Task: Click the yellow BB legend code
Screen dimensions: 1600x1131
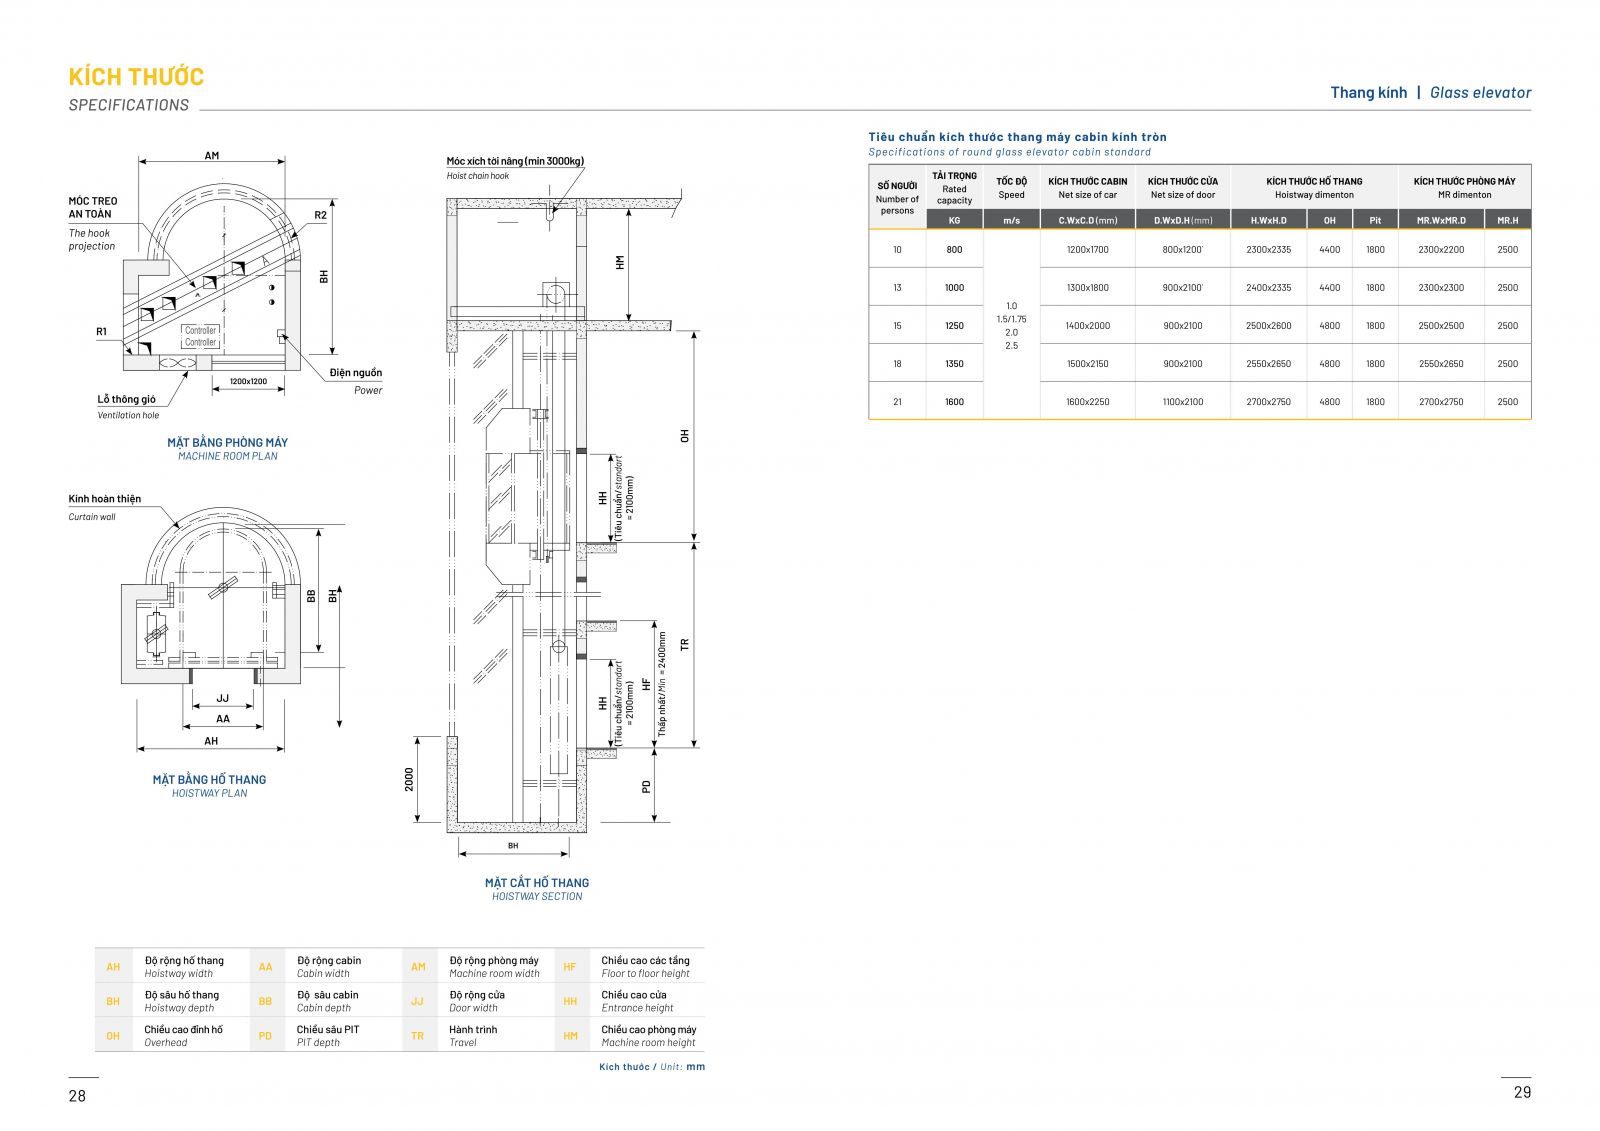Action: pyautogui.click(x=265, y=1001)
